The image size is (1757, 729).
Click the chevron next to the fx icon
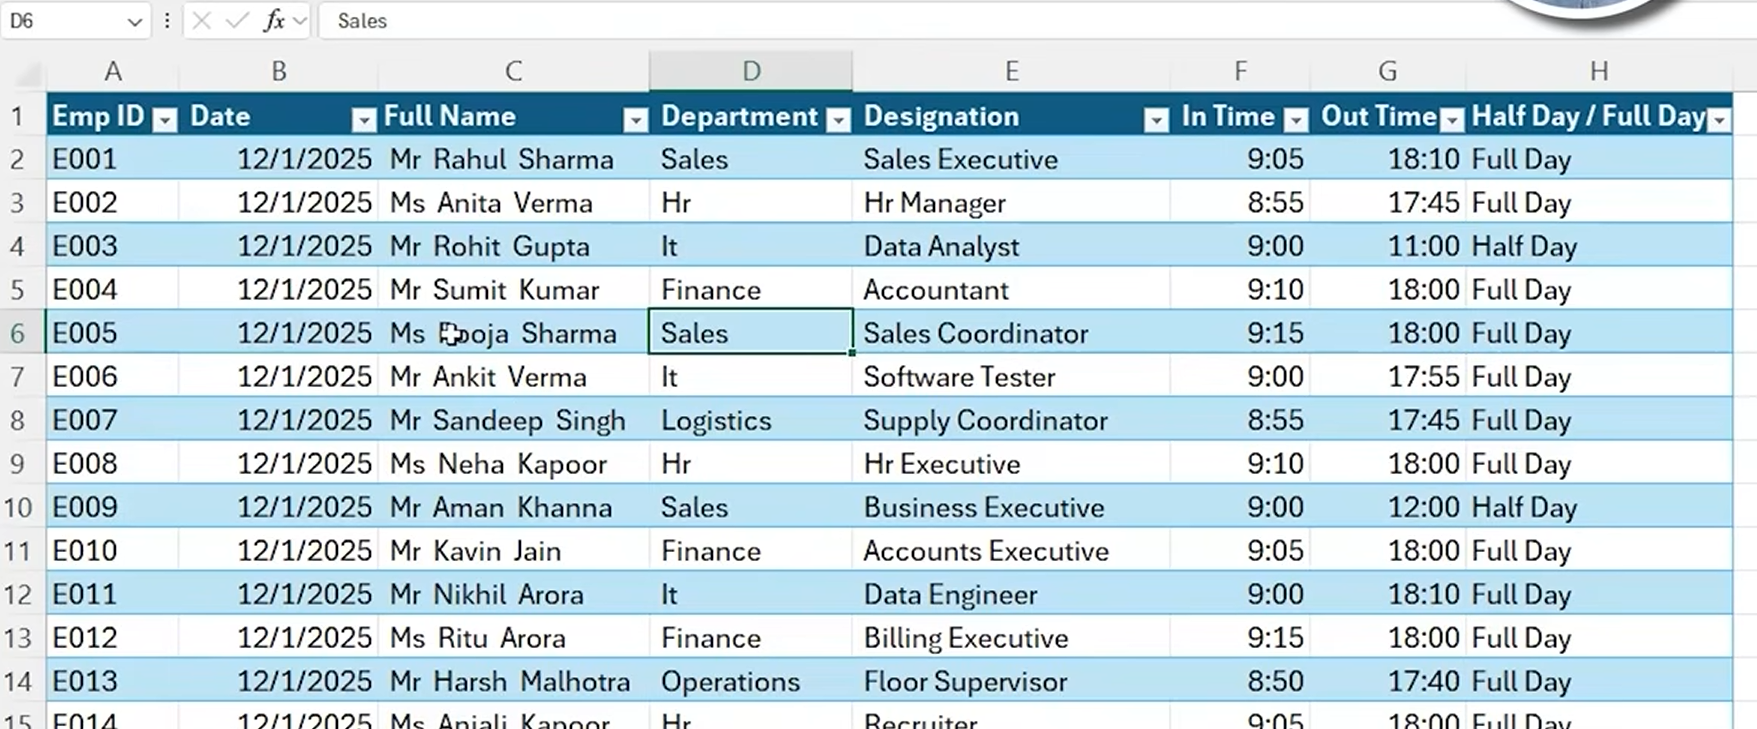[300, 21]
